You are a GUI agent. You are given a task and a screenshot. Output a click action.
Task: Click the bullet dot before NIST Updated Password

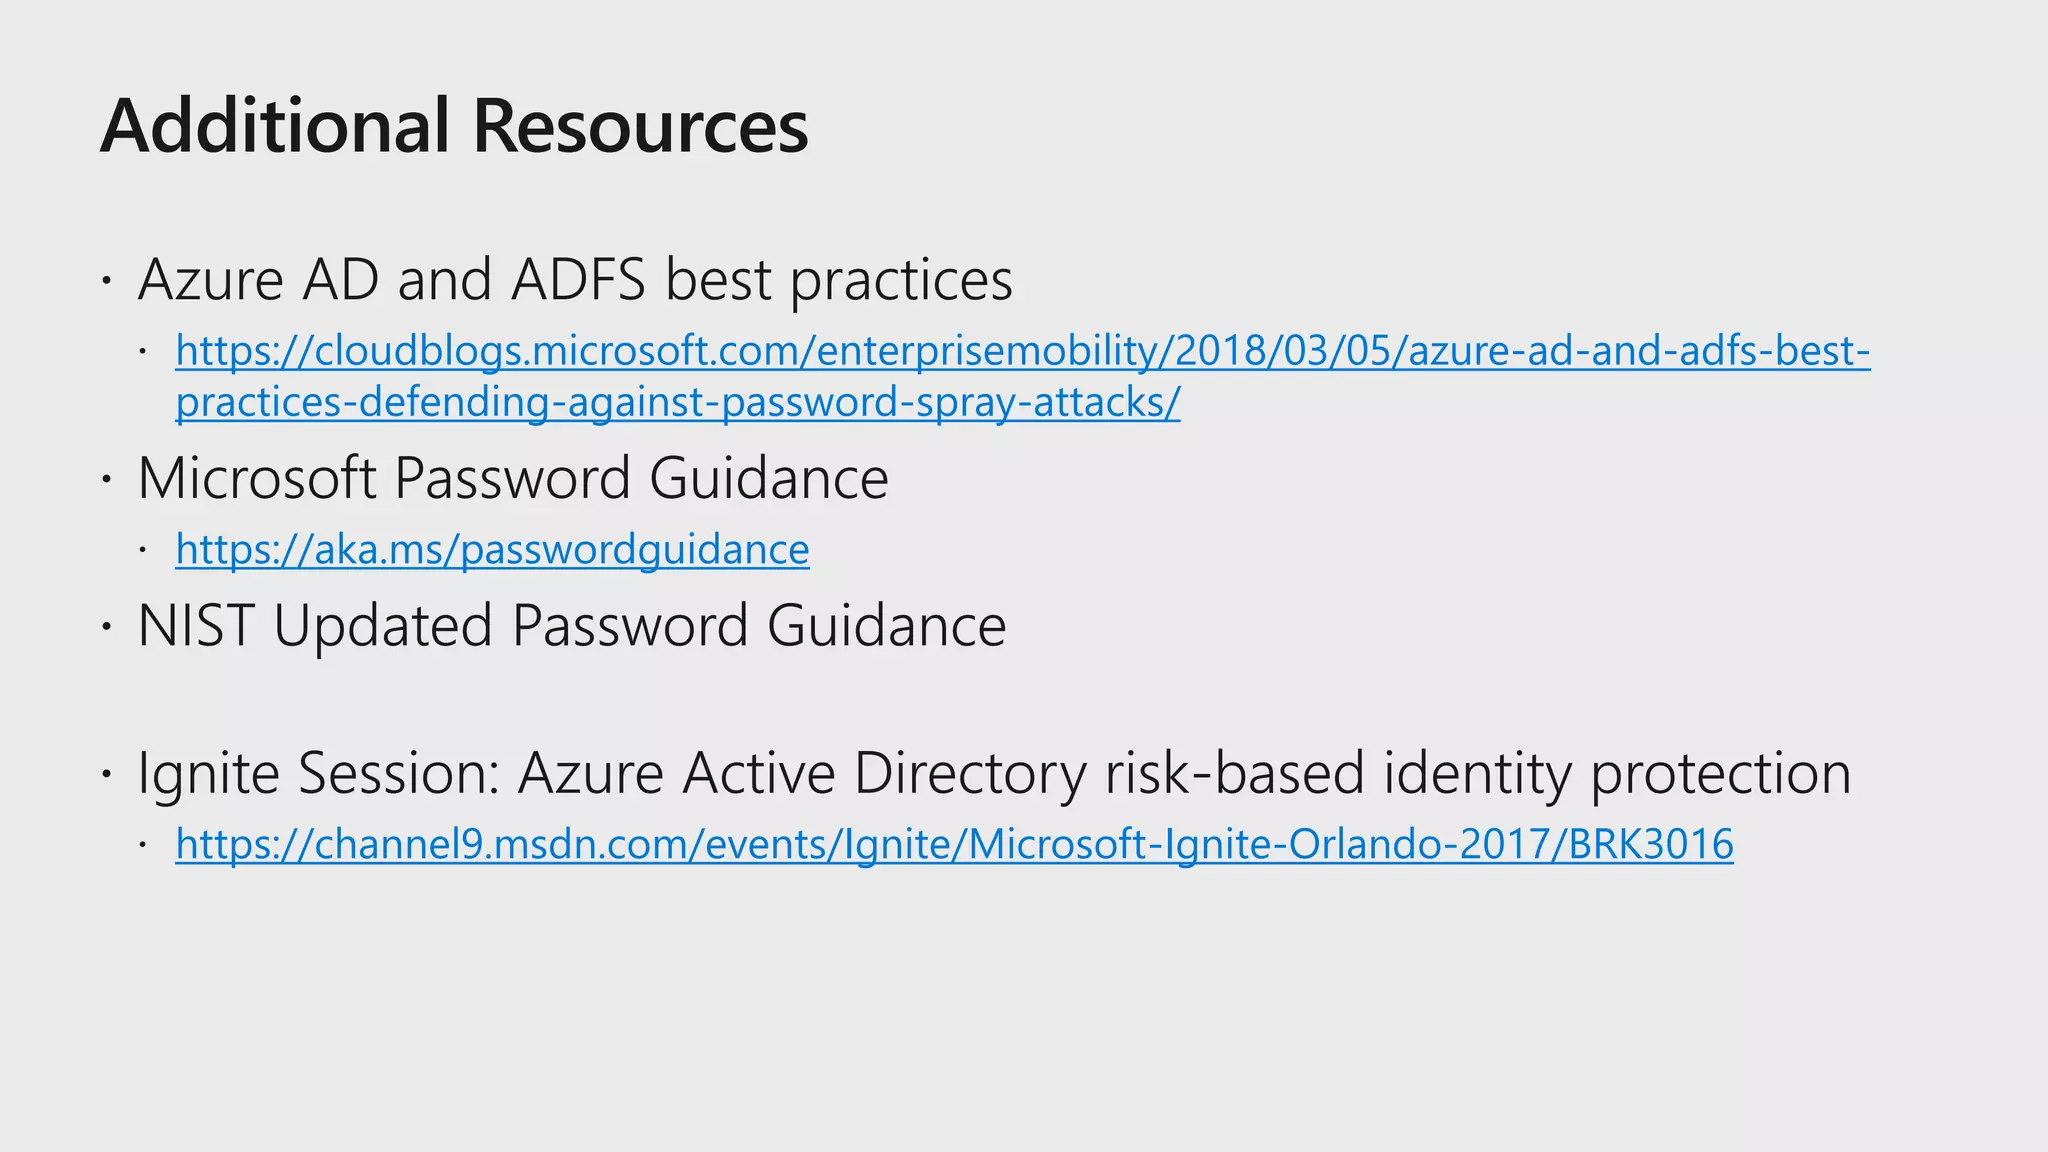(x=106, y=628)
